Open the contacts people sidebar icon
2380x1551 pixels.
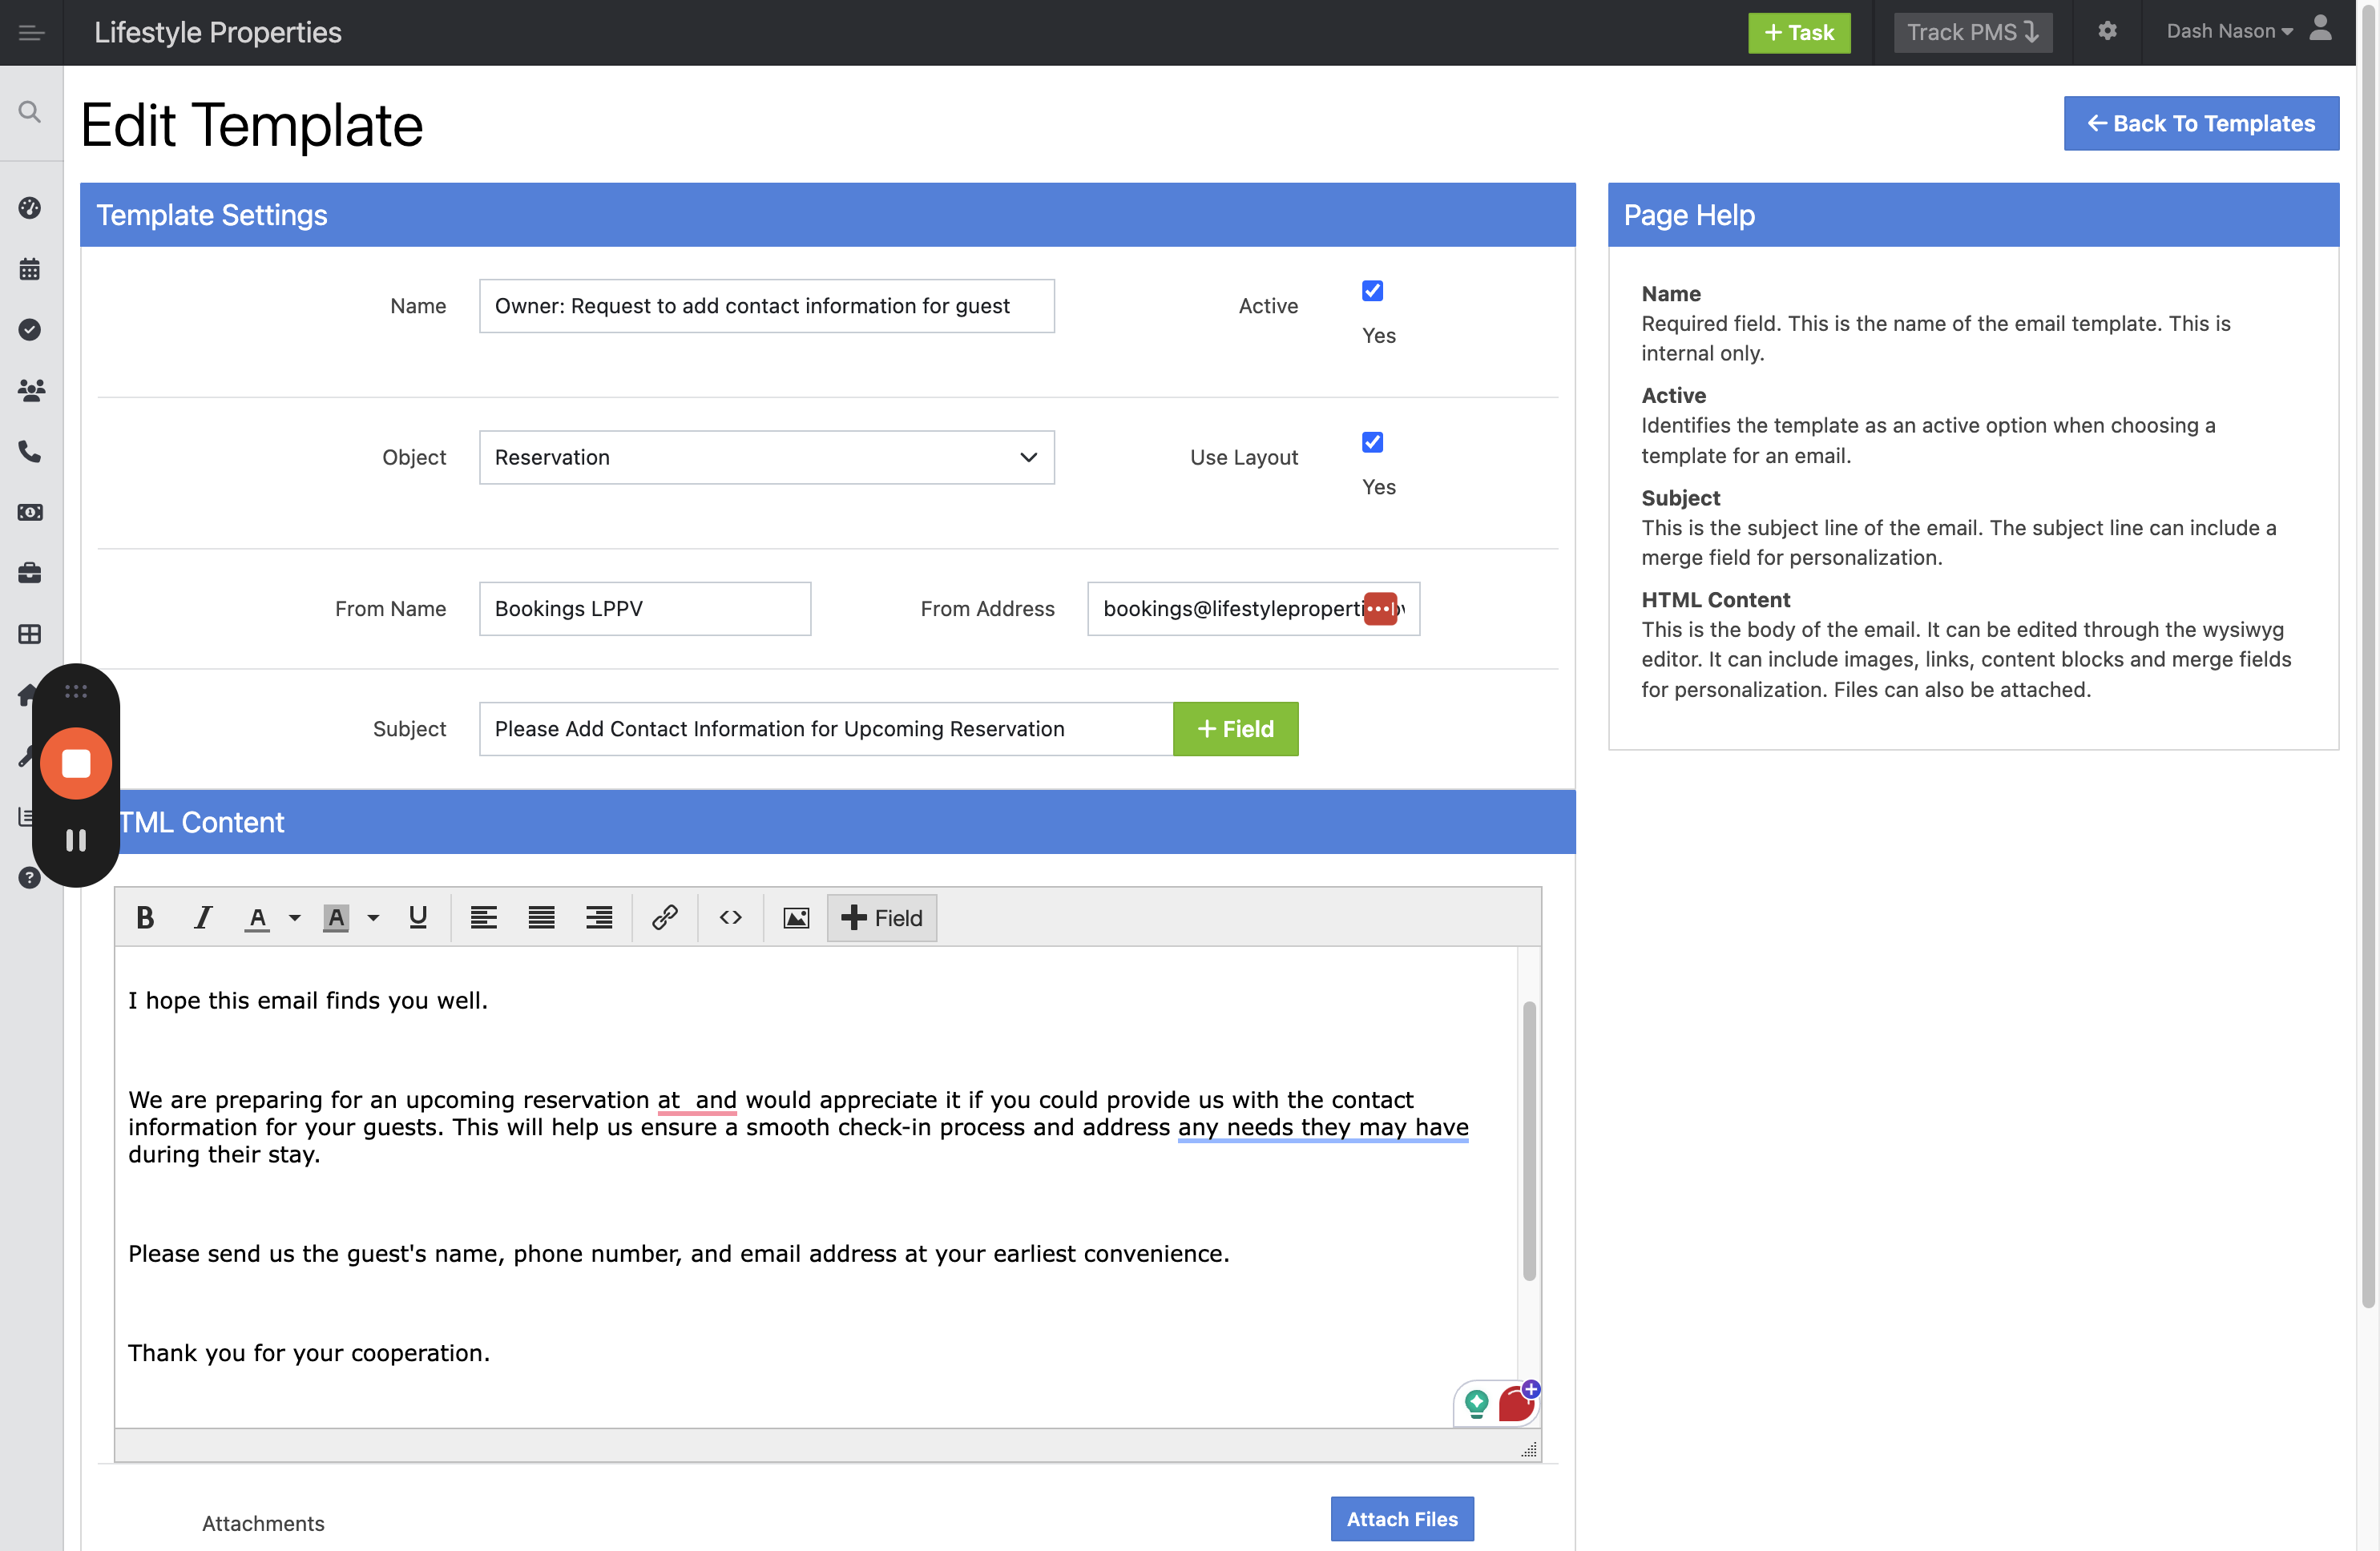coord(31,390)
